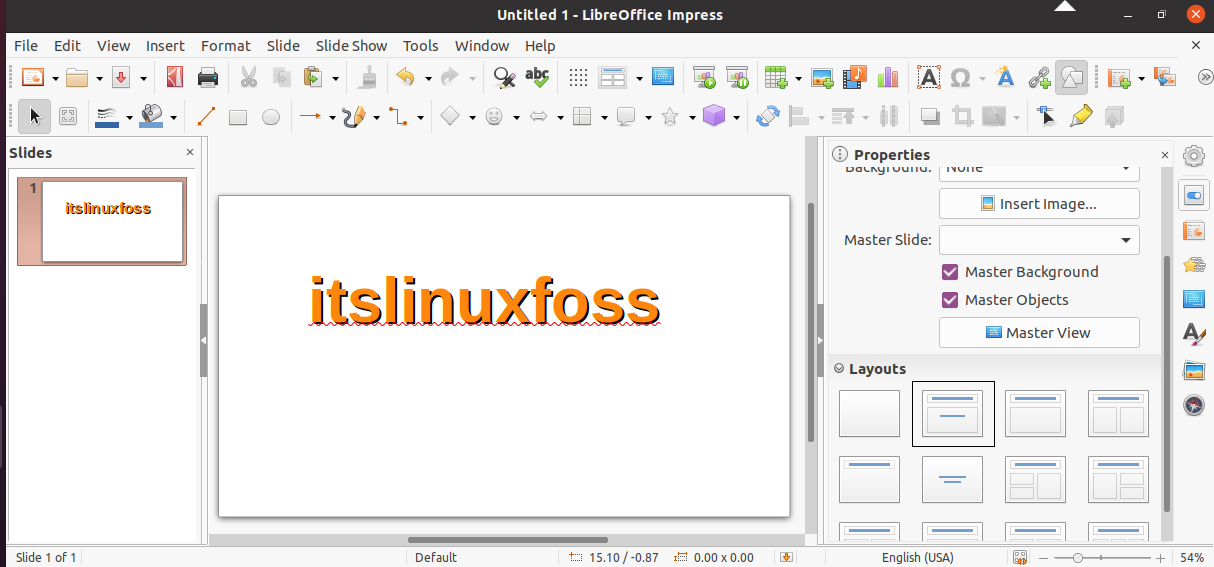
Task: Open the Insert menu
Action: pos(165,46)
